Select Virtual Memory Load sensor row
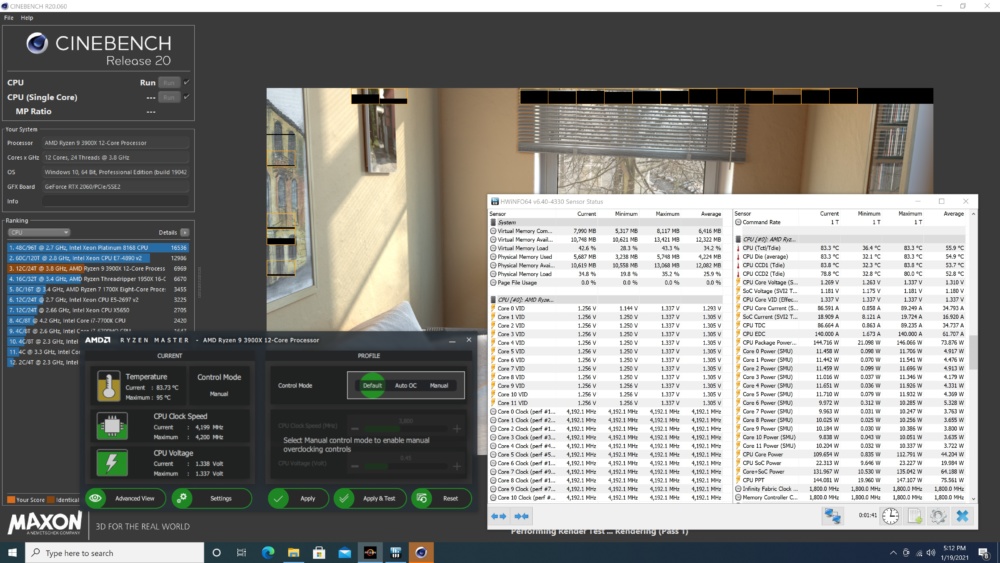This screenshot has height=563, width=1000. [x=606, y=248]
